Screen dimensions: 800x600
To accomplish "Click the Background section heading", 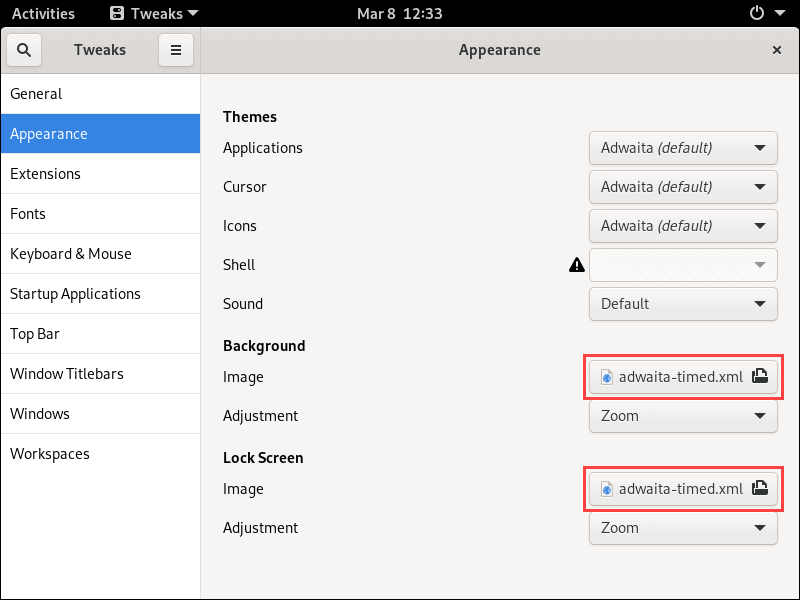I will point(264,346).
